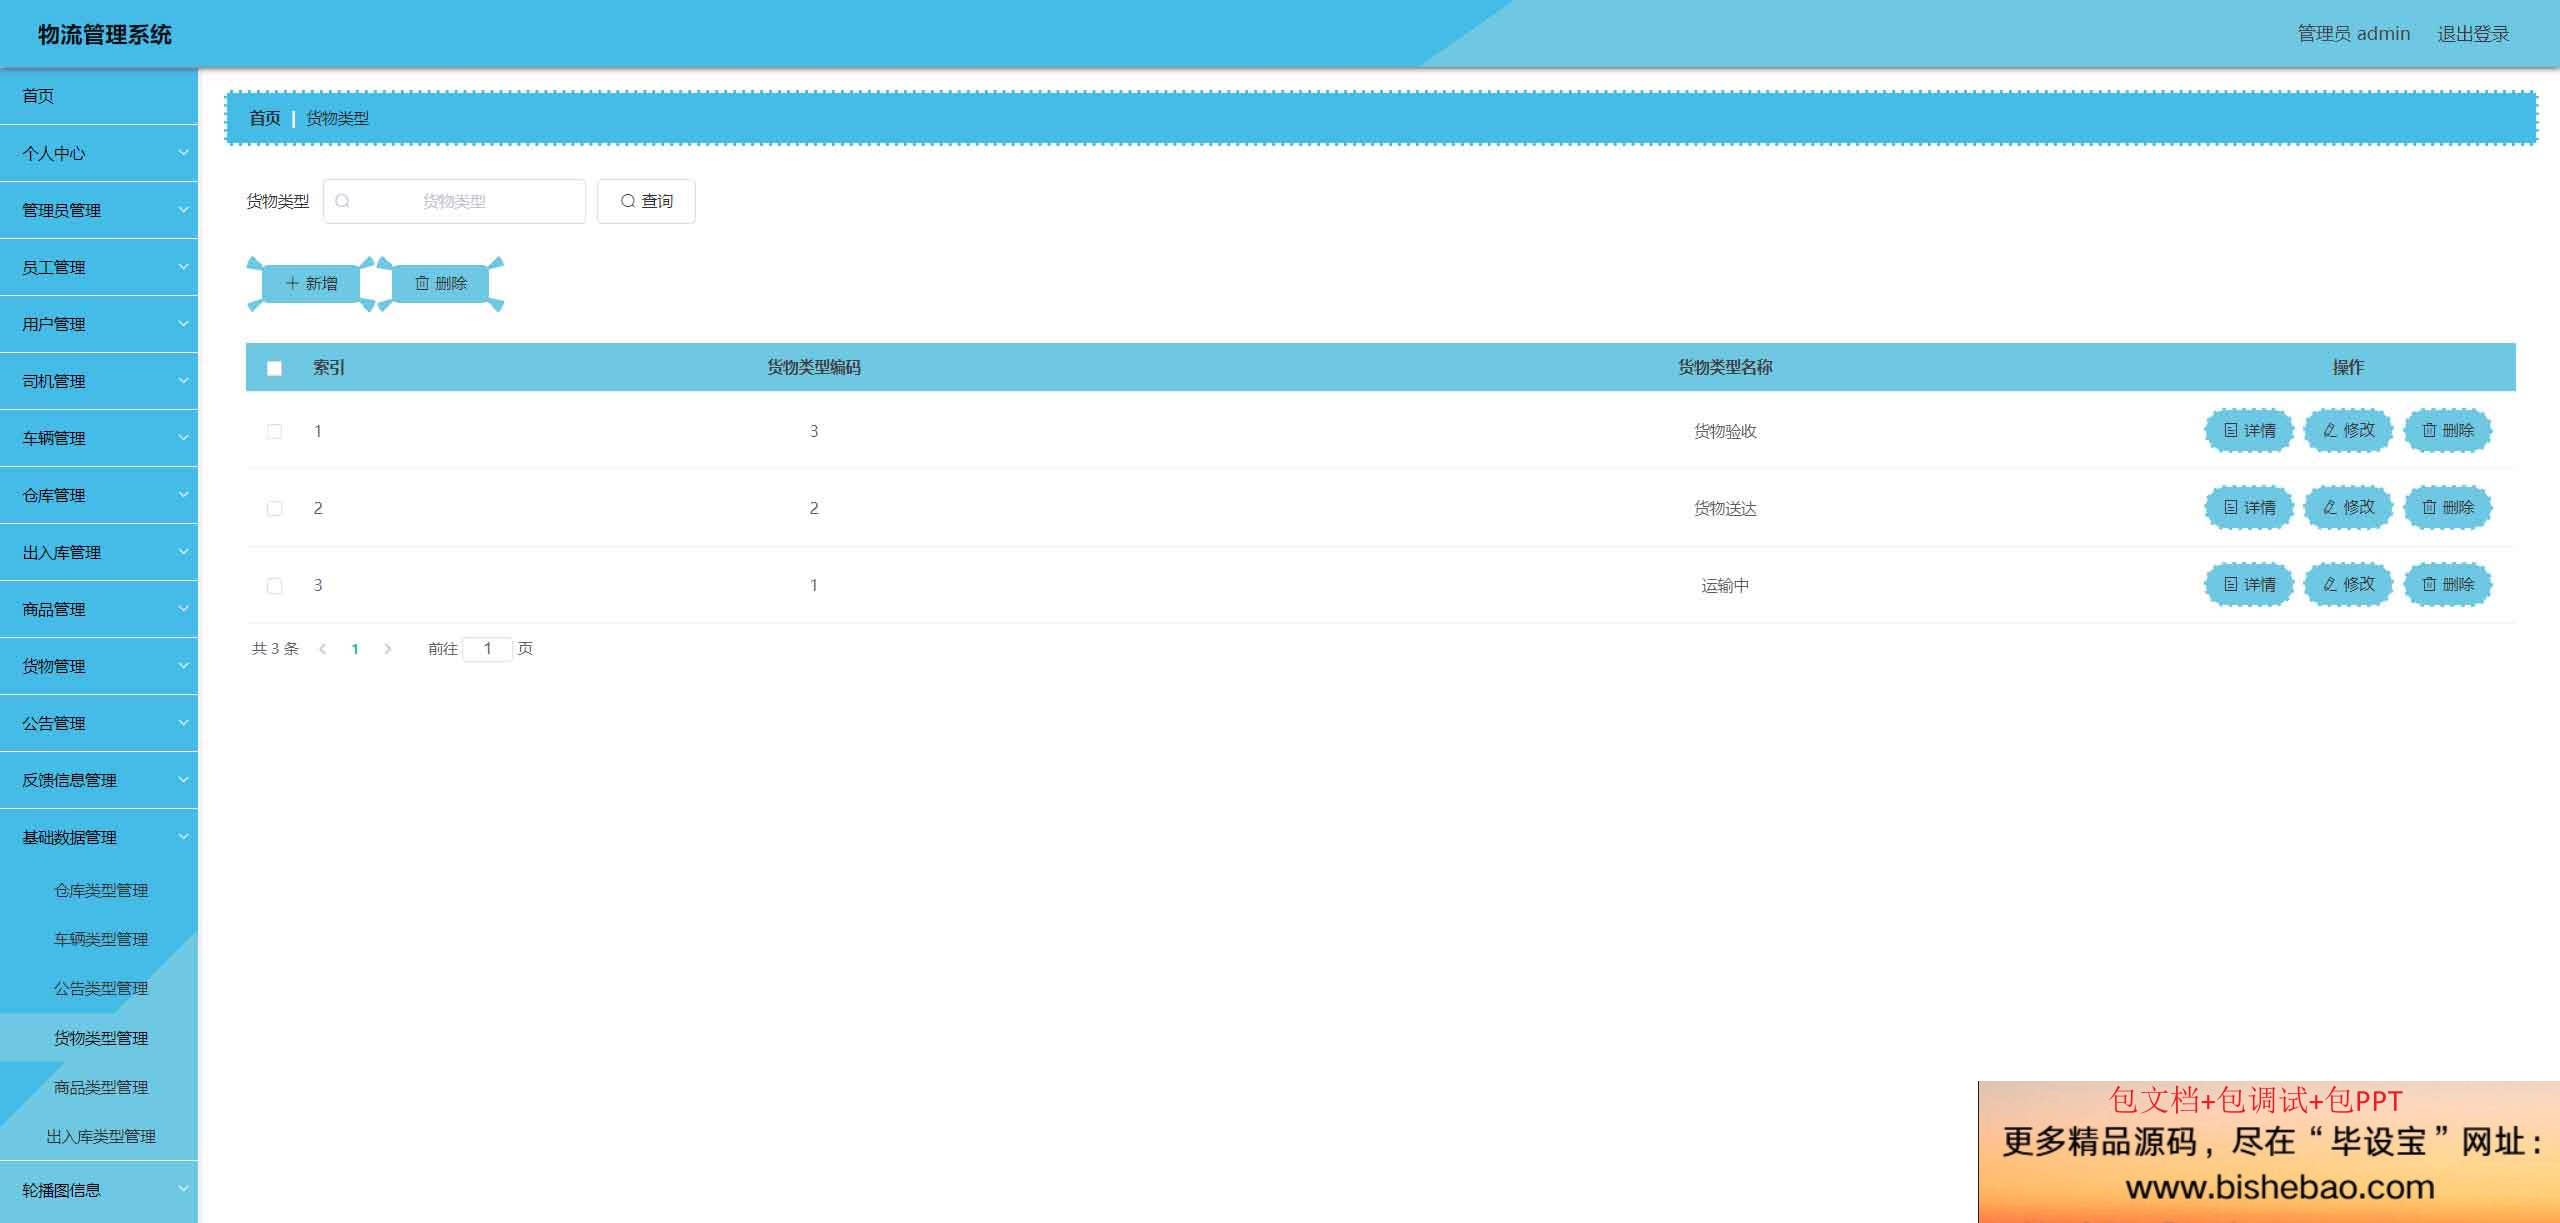Focus the 前往 page number input

[x=487, y=649]
